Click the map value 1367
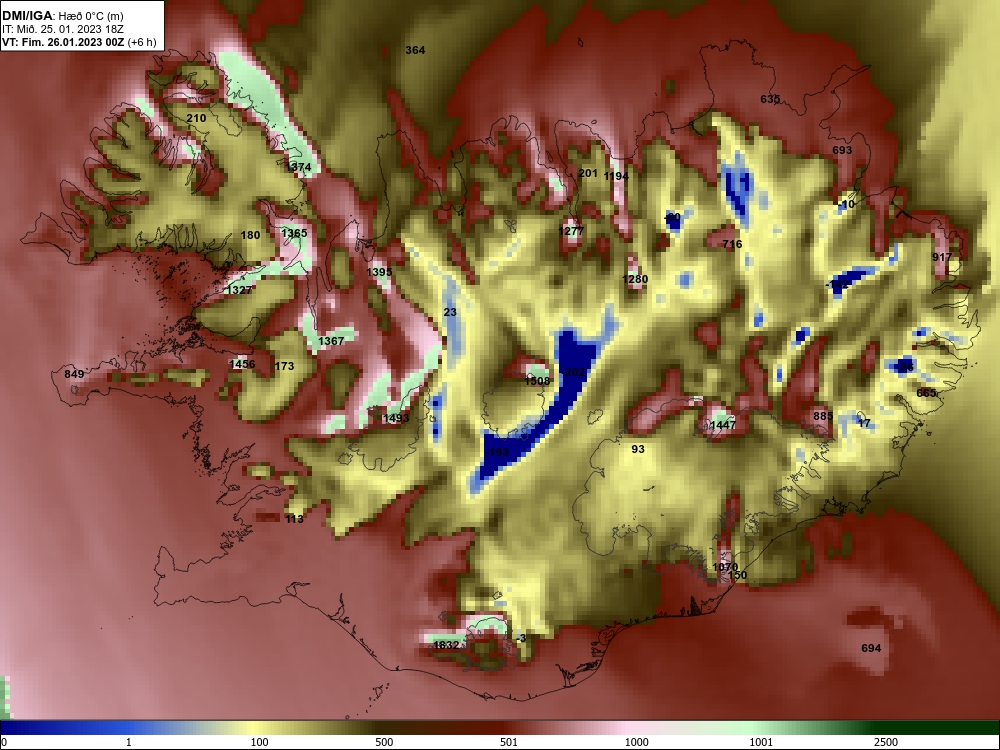Viewport: 1000px width, 750px height. pyautogui.click(x=332, y=342)
